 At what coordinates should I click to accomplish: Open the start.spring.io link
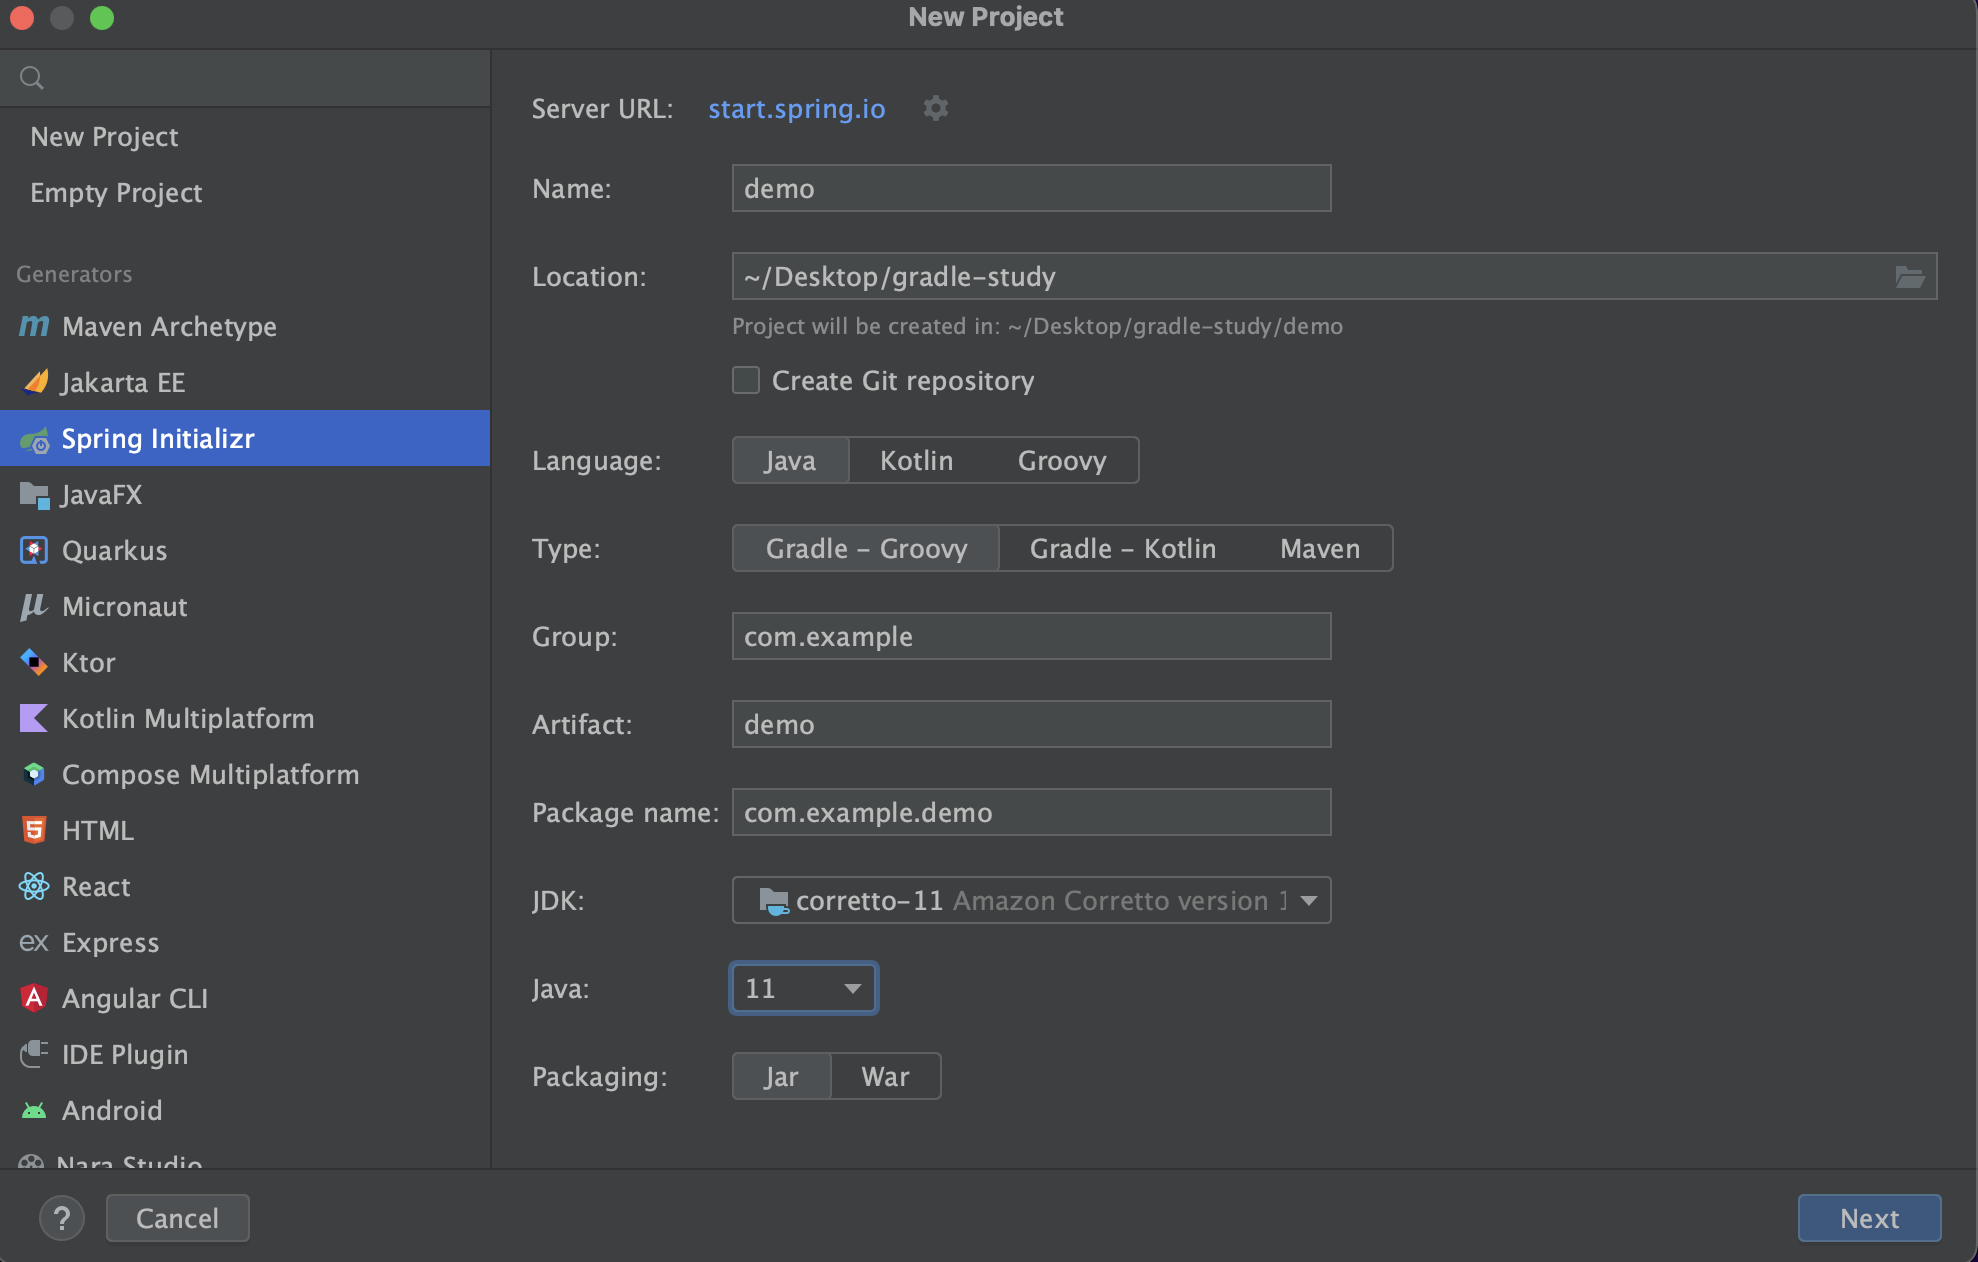[796, 108]
